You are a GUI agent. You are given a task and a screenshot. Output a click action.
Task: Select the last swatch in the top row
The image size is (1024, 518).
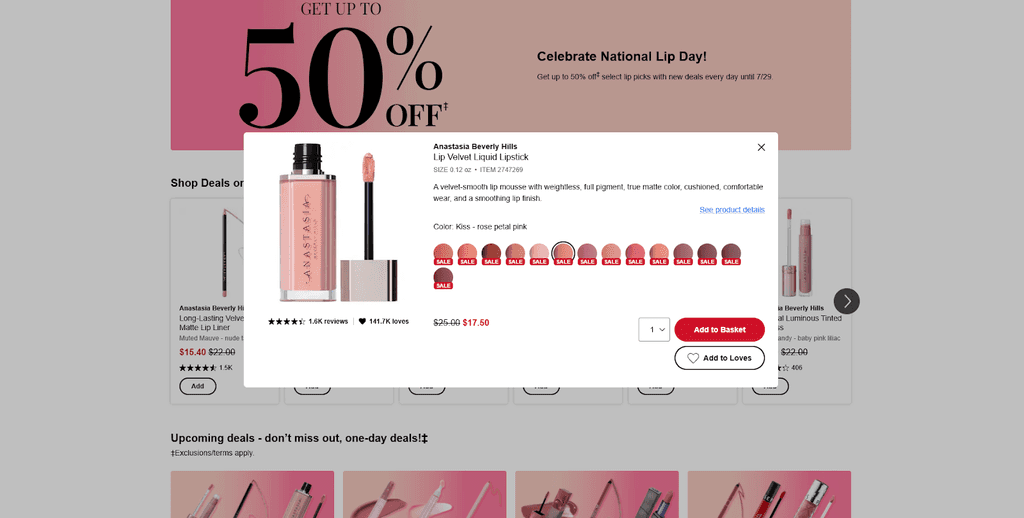pos(731,253)
